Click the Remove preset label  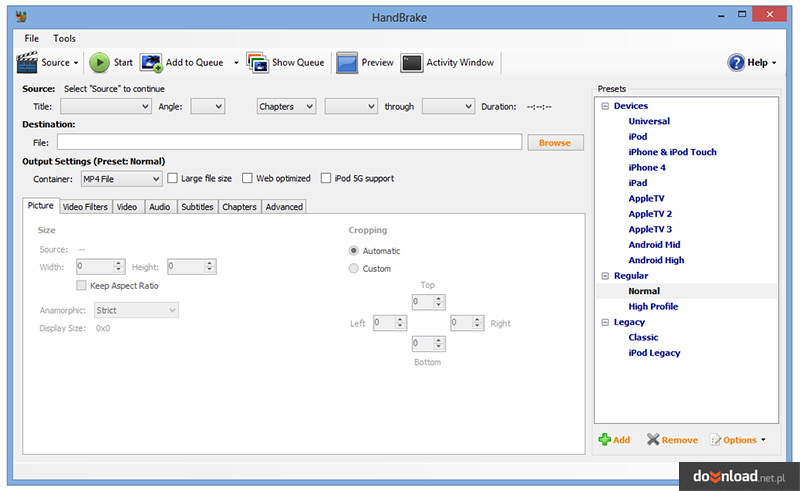[680, 440]
